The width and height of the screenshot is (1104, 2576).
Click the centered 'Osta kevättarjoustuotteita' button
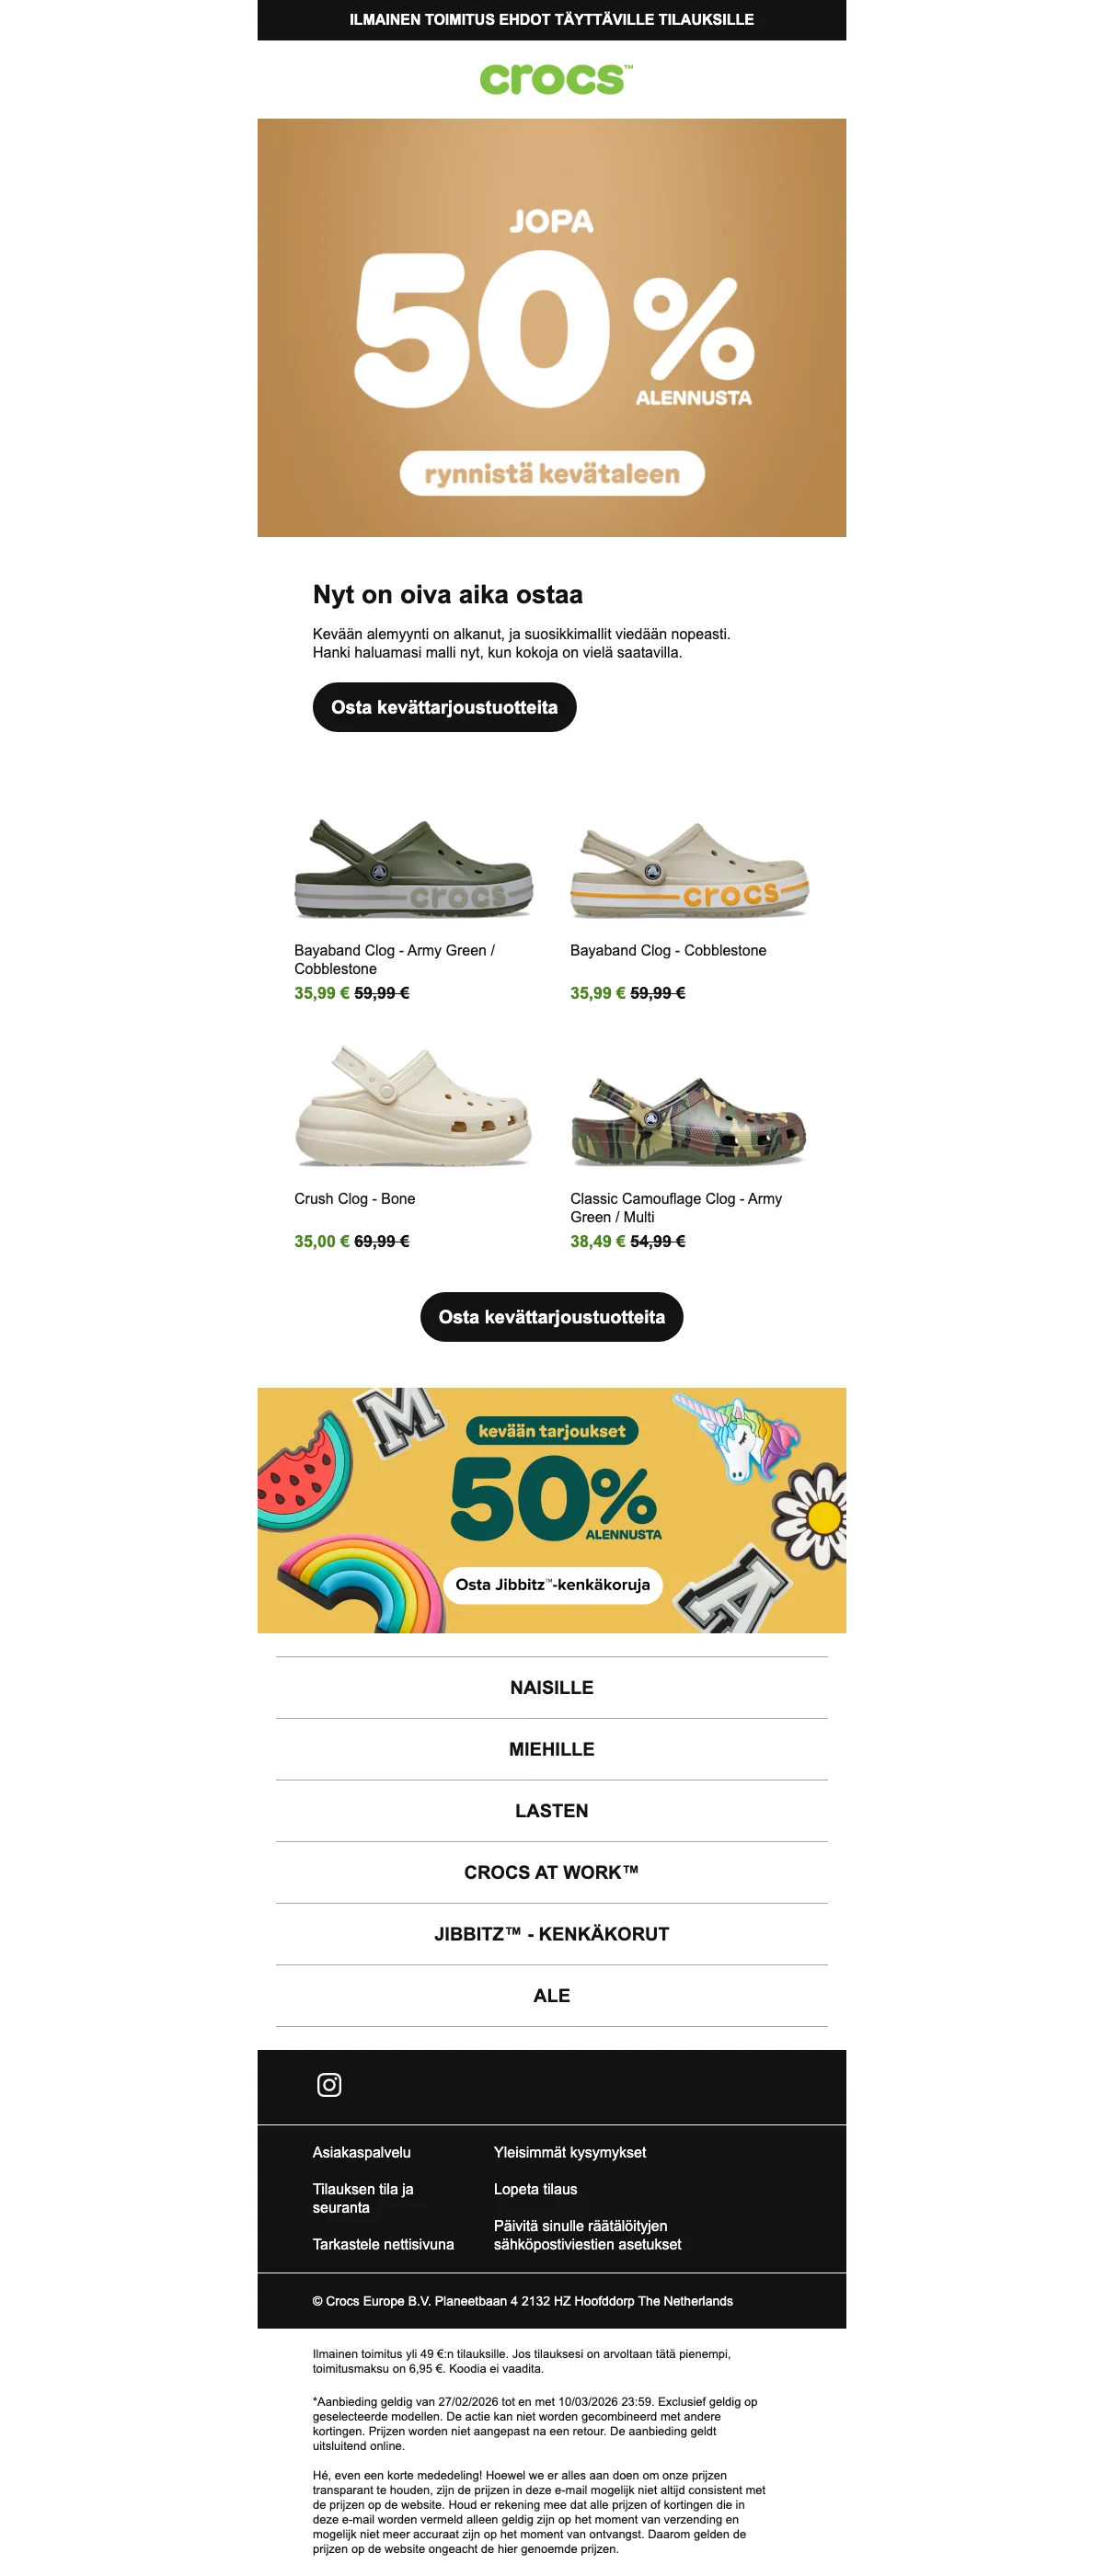[552, 1317]
